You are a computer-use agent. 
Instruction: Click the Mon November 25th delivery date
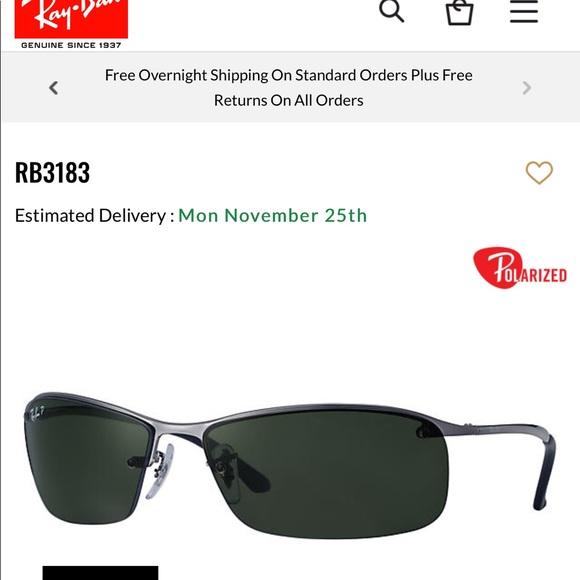point(273,216)
